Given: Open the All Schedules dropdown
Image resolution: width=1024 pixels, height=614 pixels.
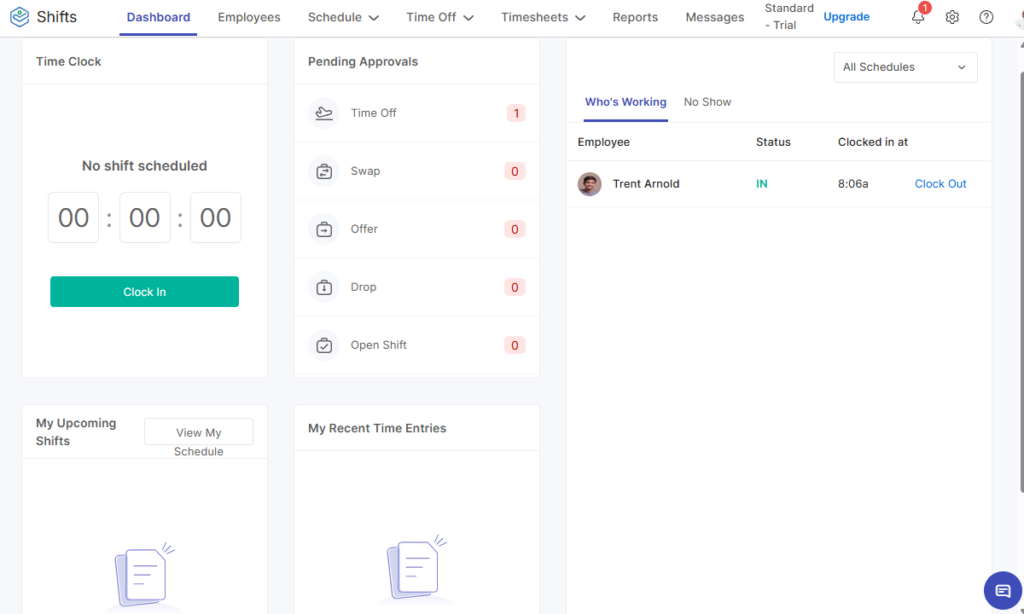Looking at the screenshot, I should pyautogui.click(x=905, y=67).
